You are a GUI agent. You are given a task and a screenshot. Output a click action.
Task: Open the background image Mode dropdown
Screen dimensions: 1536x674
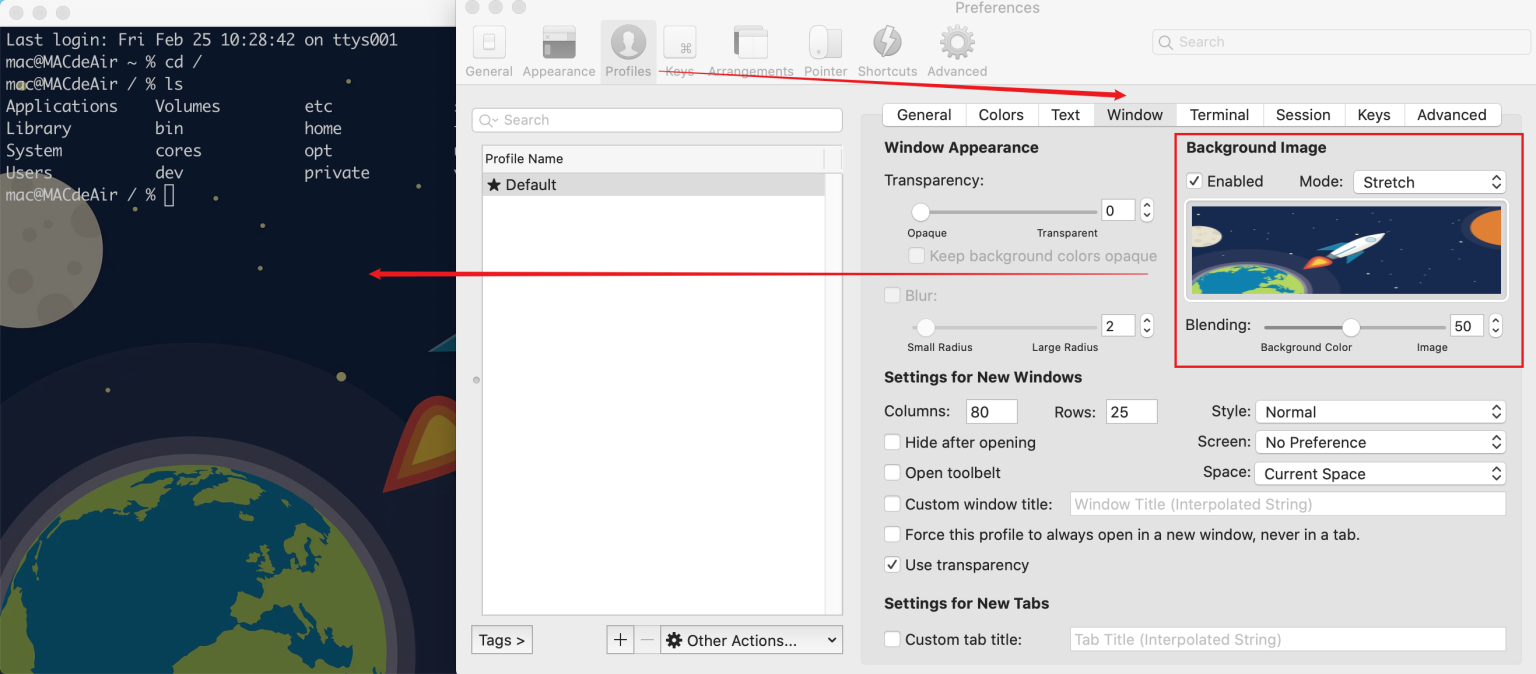(1429, 182)
